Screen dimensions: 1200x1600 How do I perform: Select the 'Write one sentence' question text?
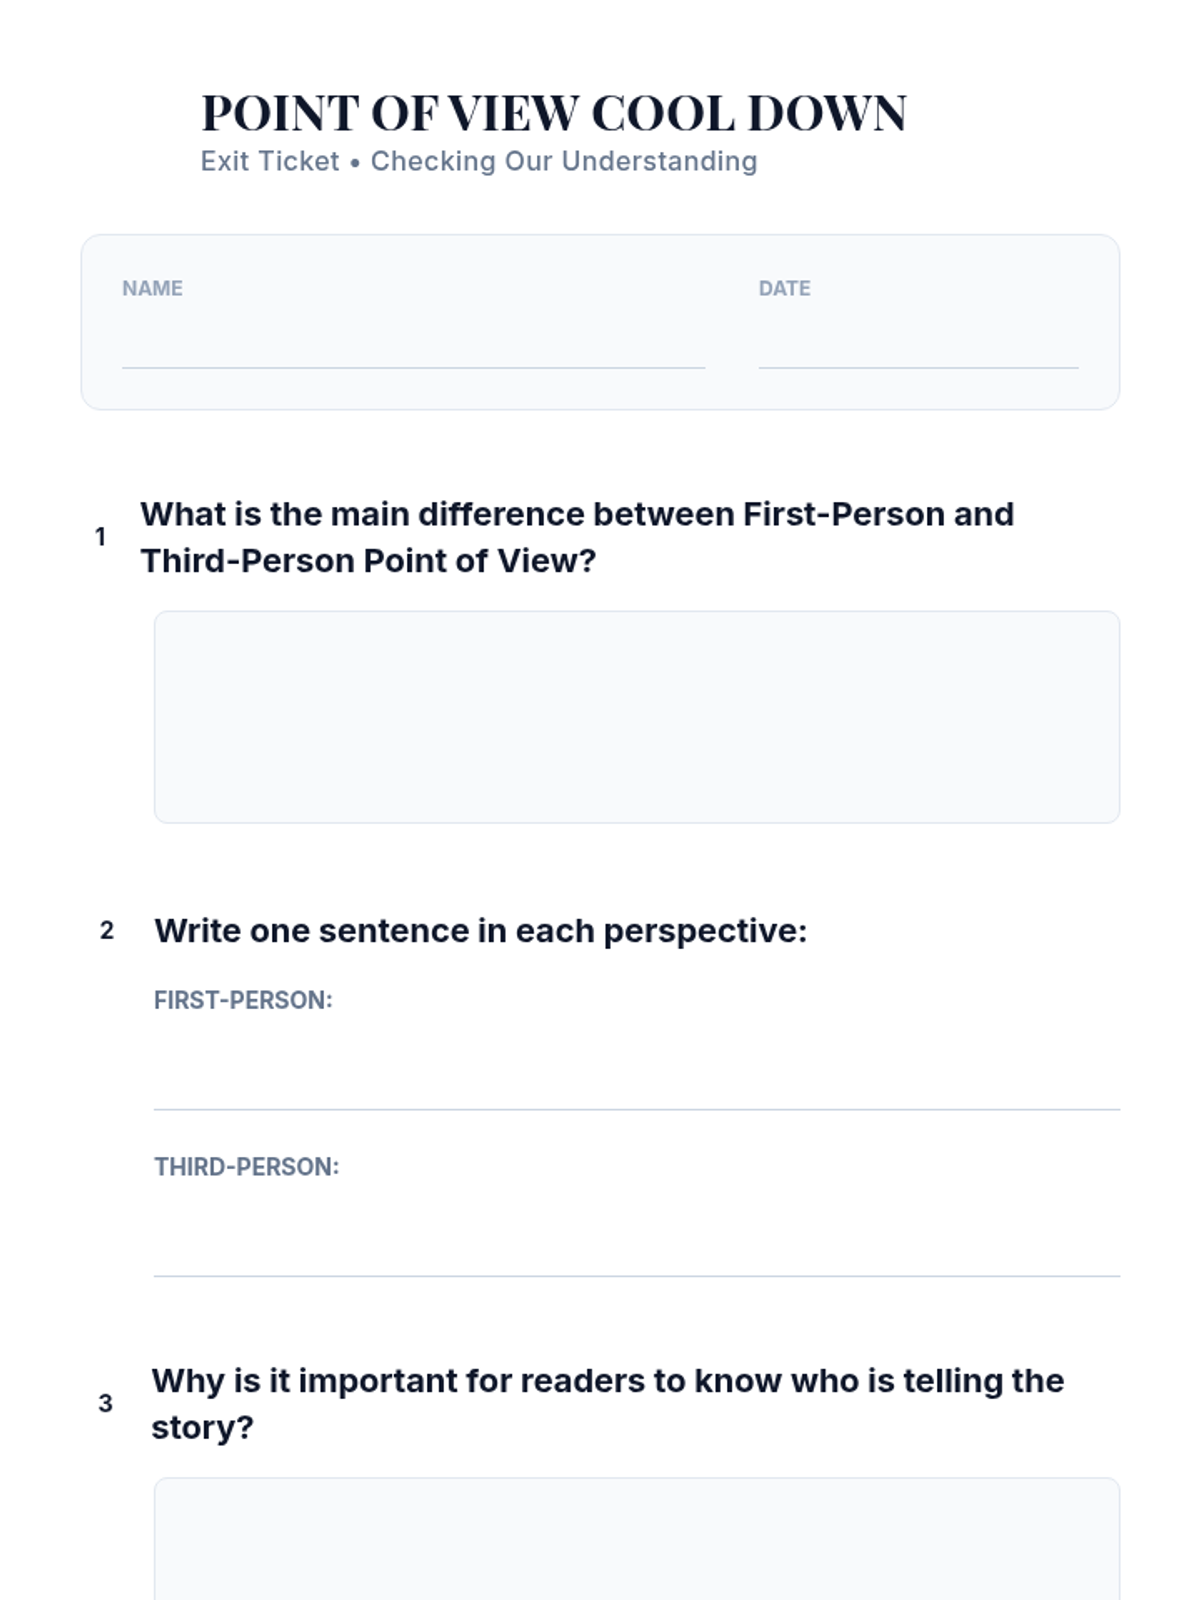[x=480, y=931]
